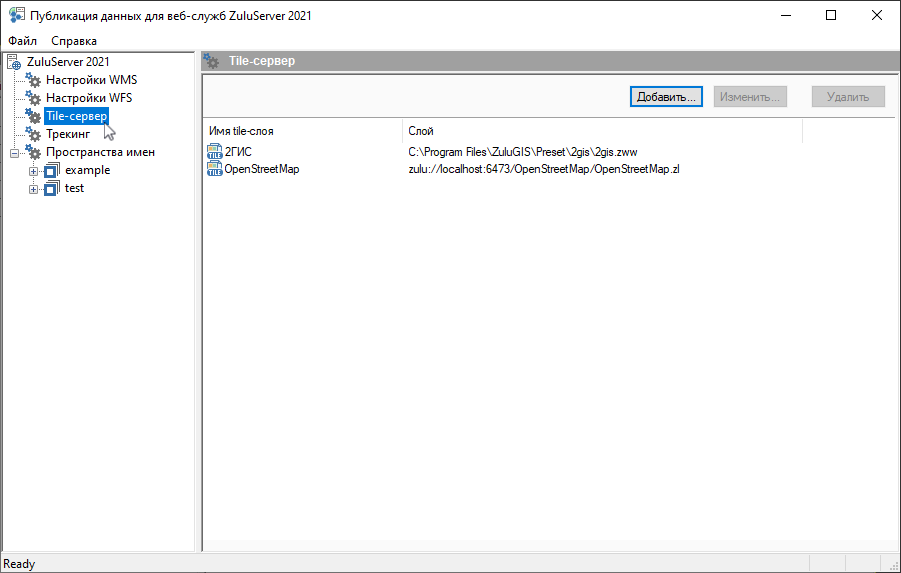The image size is (901, 573).
Task: Click the Пространства имен gear icon
Action: point(33,152)
